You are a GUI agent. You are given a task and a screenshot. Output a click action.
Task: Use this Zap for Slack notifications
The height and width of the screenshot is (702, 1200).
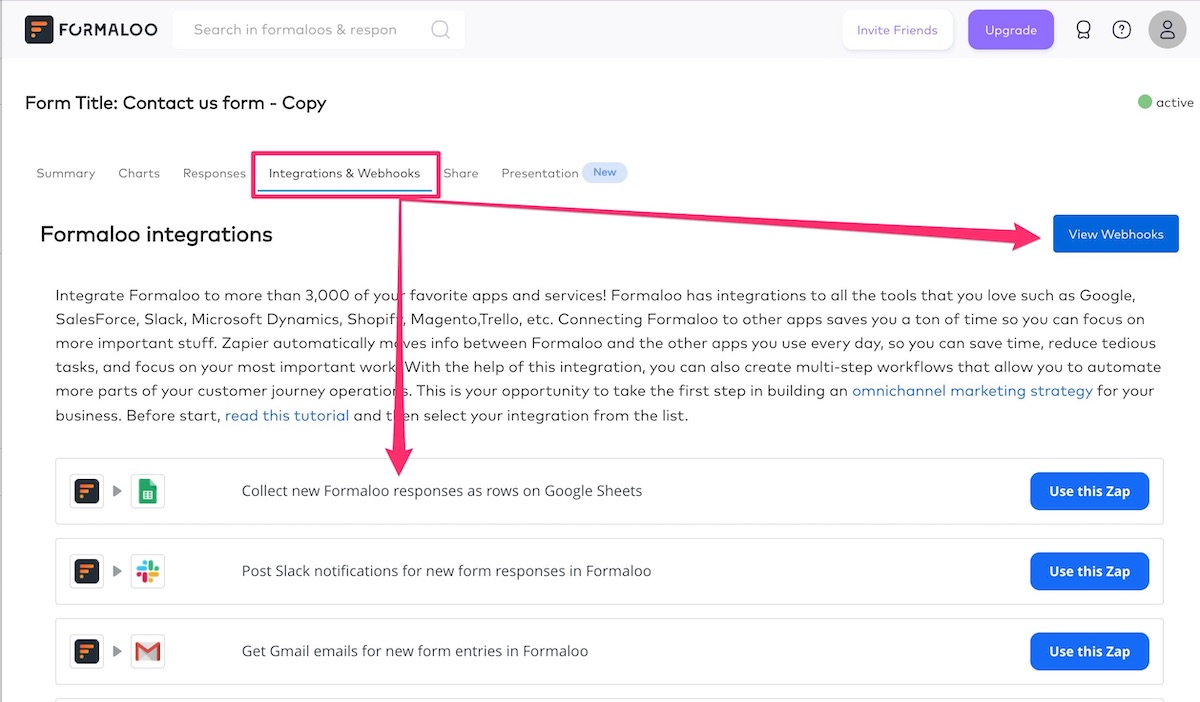tap(1089, 571)
